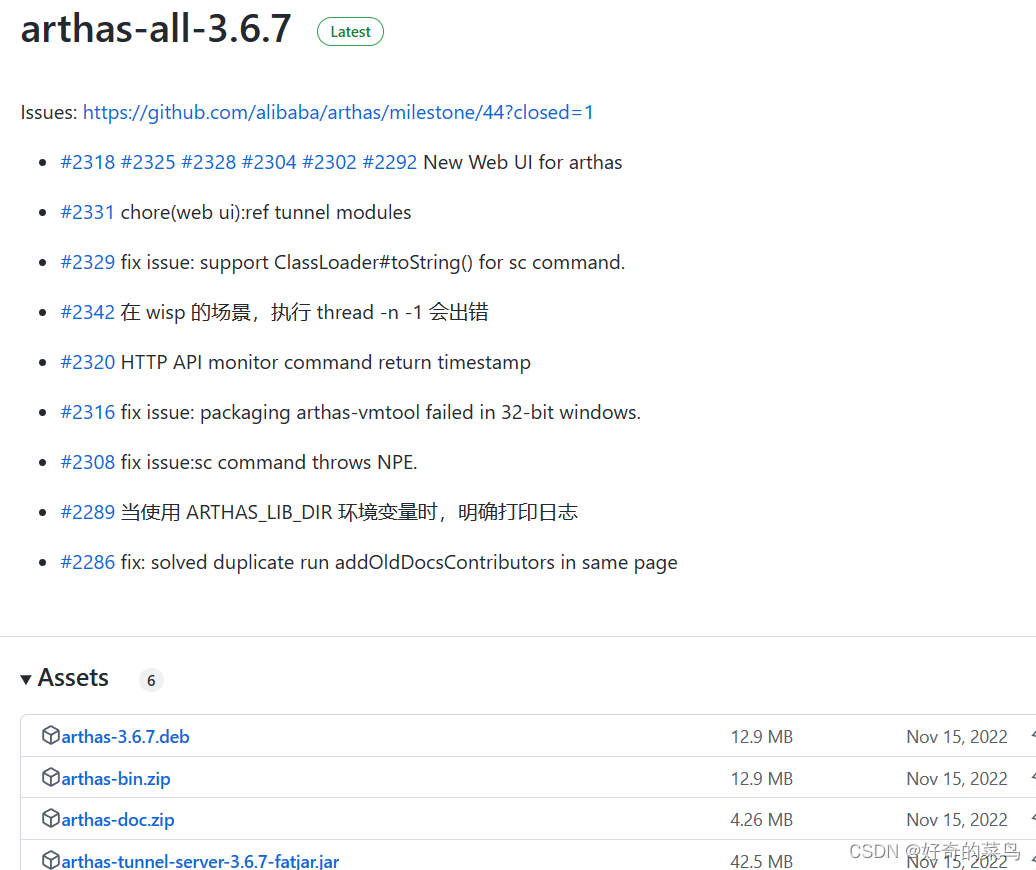The height and width of the screenshot is (870, 1036).
Task: Open issue #2342 about wisp thread error
Action: click(88, 311)
